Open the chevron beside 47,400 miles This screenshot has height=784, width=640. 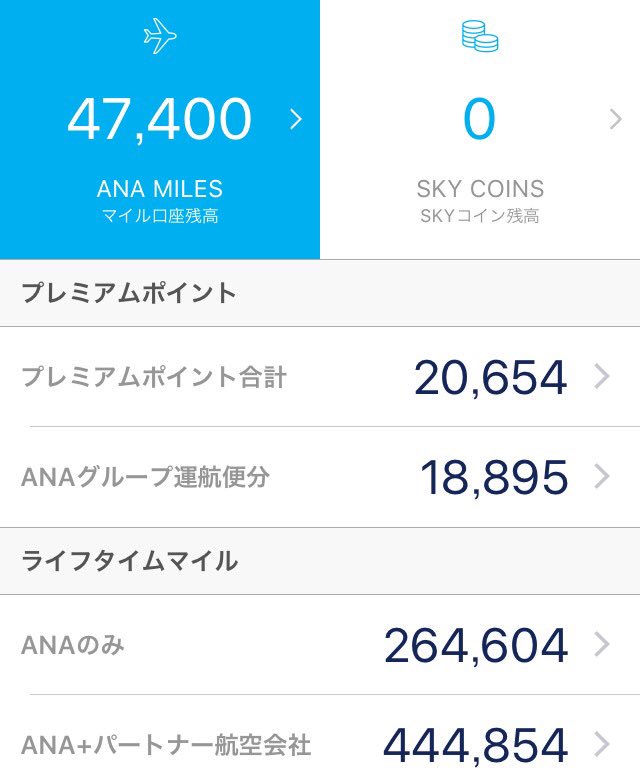(x=296, y=119)
